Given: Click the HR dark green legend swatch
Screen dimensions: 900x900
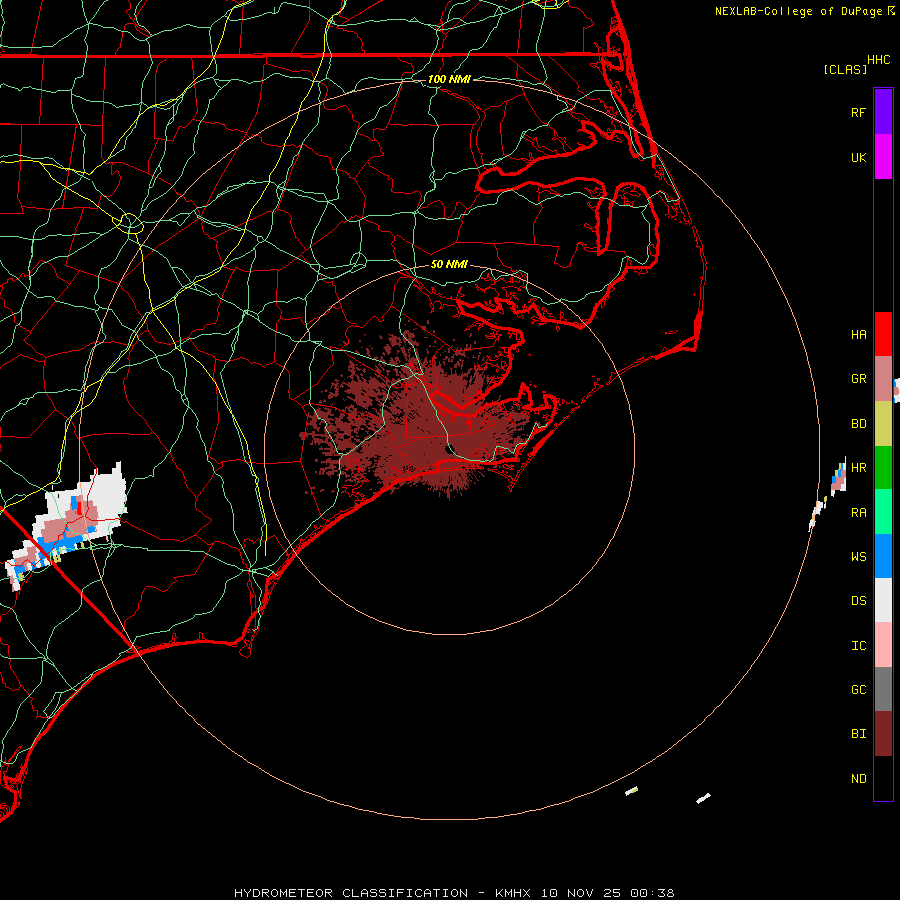Looking at the screenshot, I should point(883,468).
